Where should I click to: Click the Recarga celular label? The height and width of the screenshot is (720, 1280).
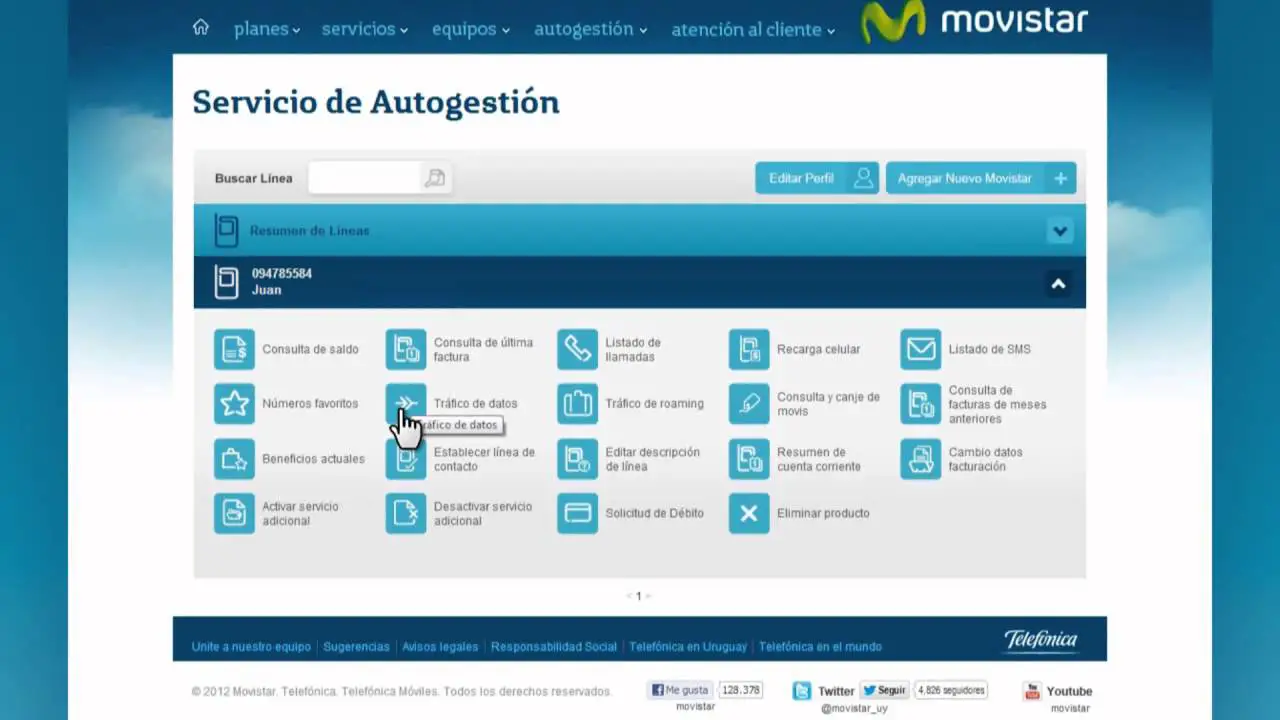click(x=818, y=349)
